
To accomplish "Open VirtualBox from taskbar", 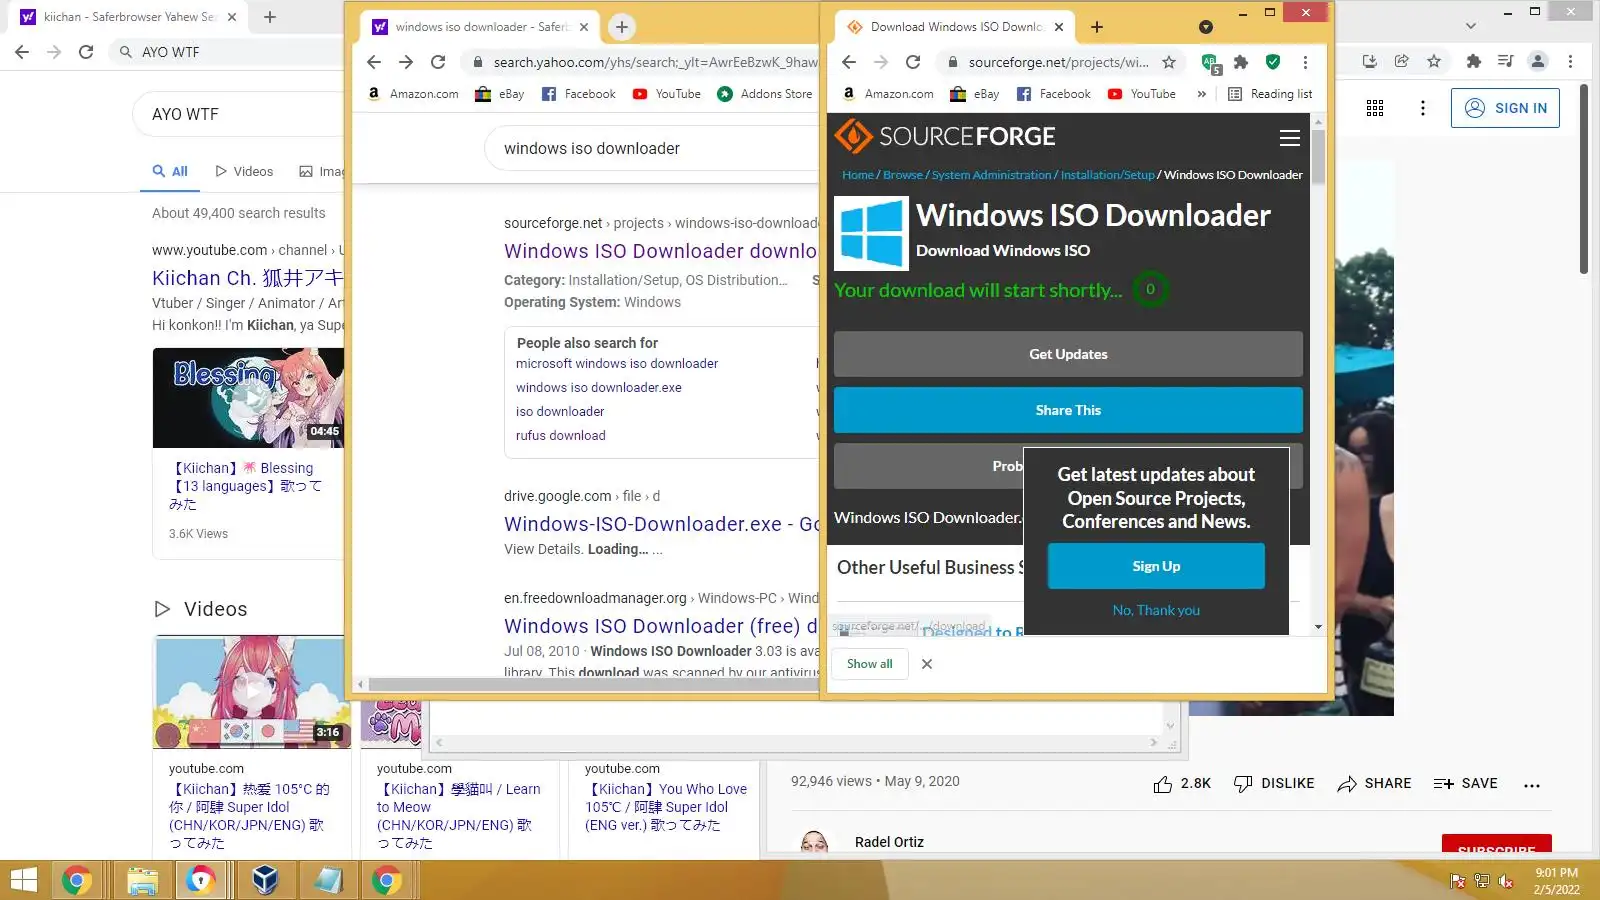I will (x=265, y=880).
